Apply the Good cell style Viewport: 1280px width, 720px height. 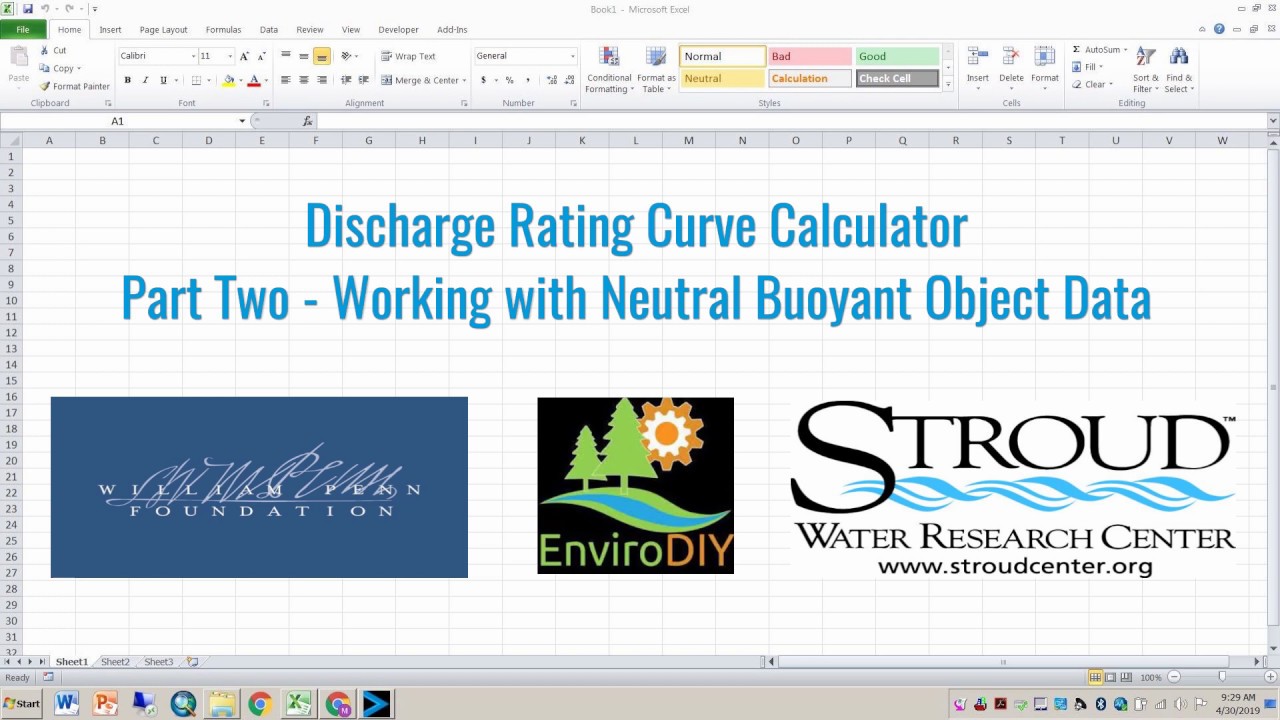898,57
